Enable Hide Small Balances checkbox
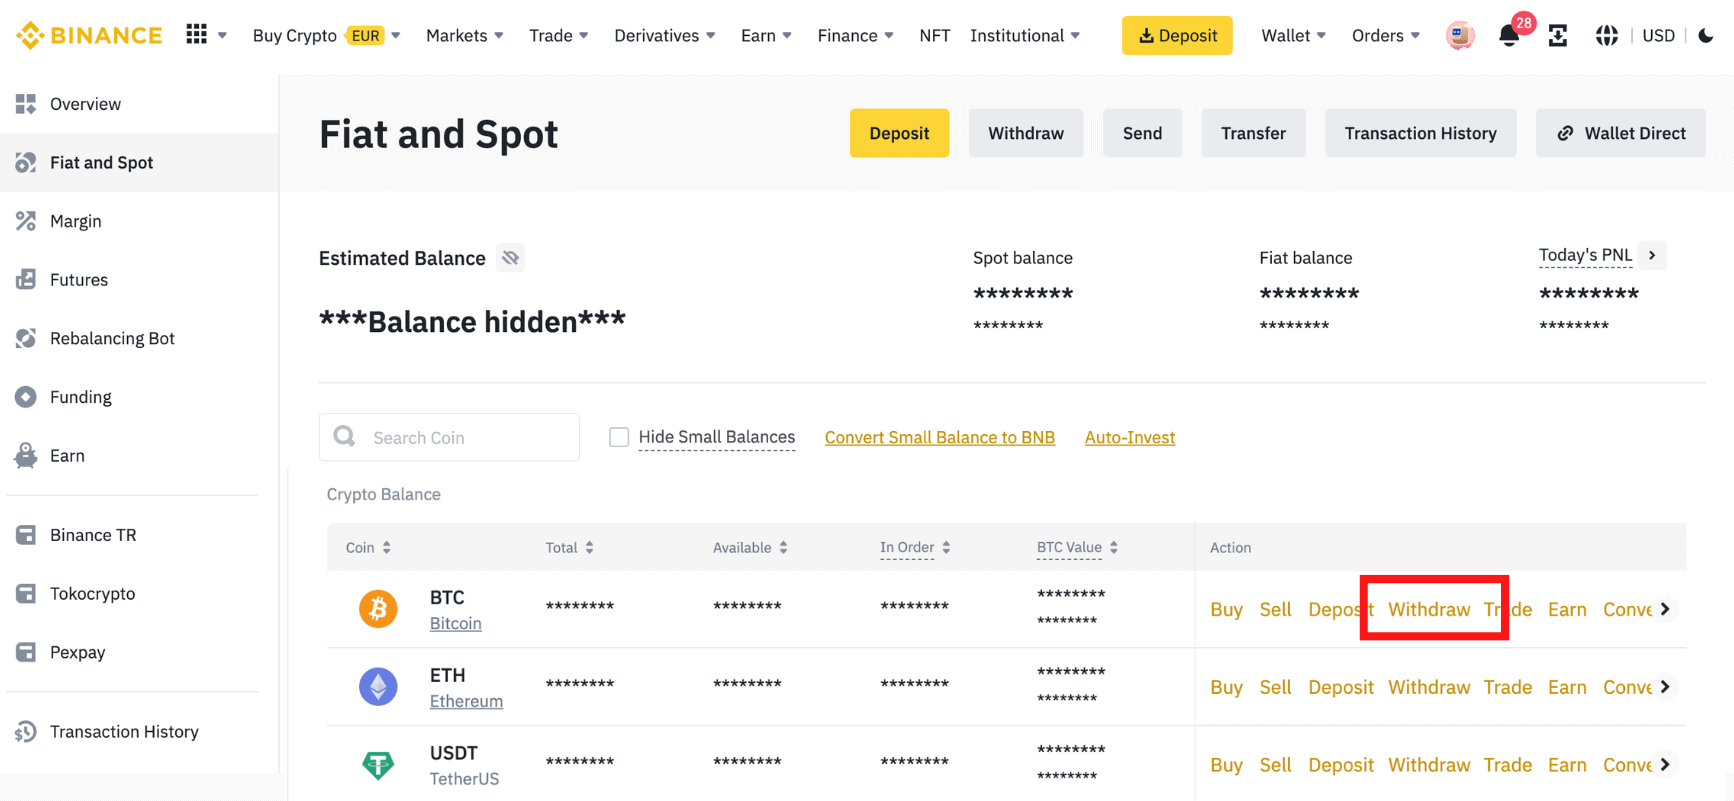This screenshot has width=1734, height=801. (619, 437)
